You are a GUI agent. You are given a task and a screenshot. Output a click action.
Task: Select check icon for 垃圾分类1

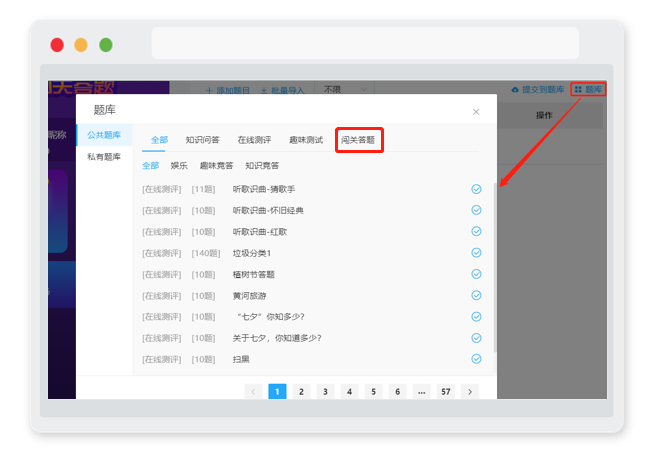[x=476, y=253]
